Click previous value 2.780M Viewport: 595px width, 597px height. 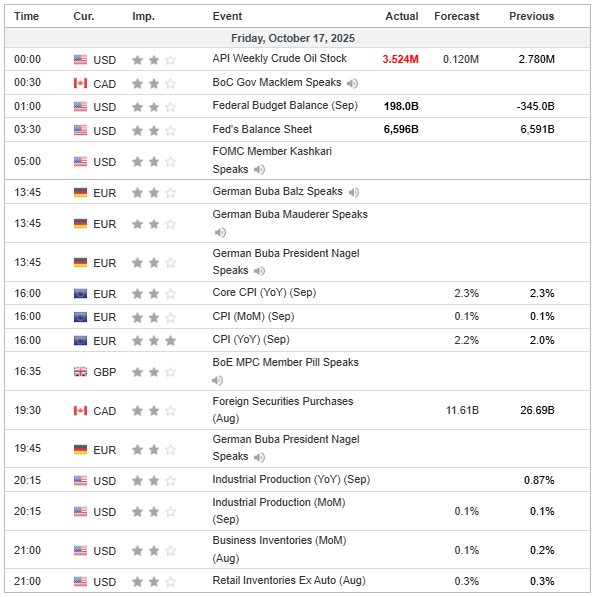(537, 59)
